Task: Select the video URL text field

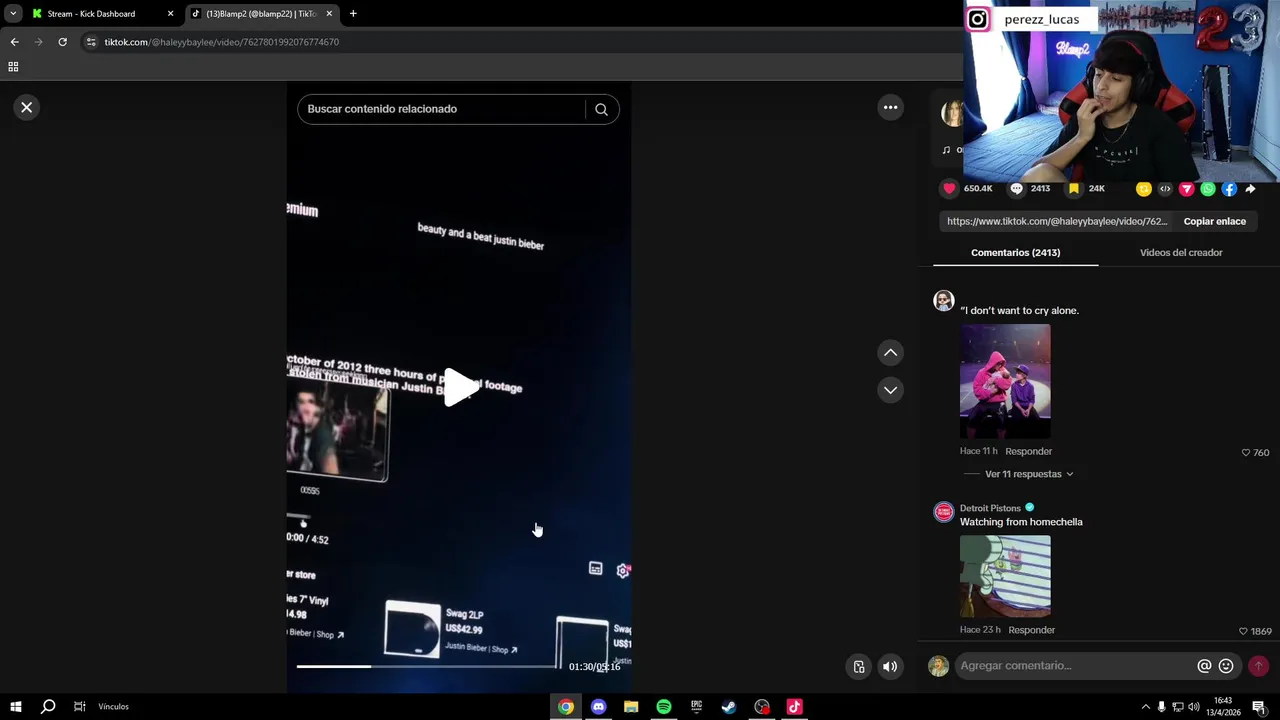Action: (x=1057, y=221)
